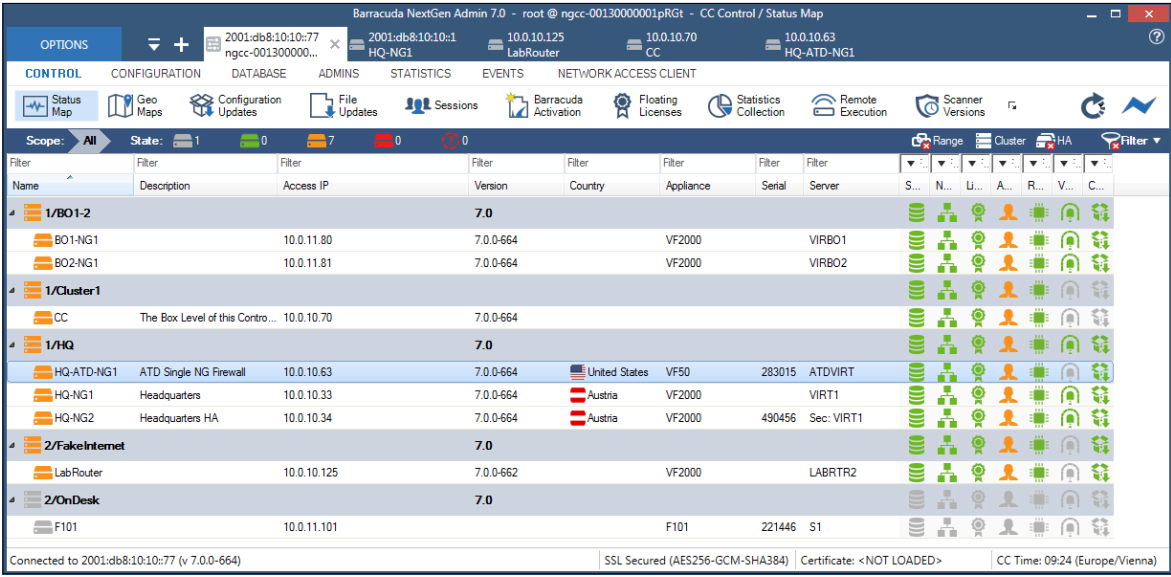
Task: Click the ribbon expand launcher icon
Action: click(1012, 106)
